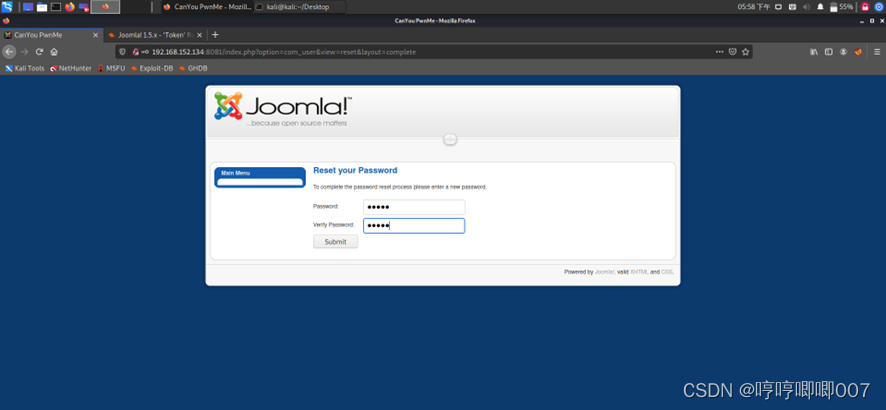Click the screen recorder panel icon
Screen dimensions: 886x410
click(84, 7)
